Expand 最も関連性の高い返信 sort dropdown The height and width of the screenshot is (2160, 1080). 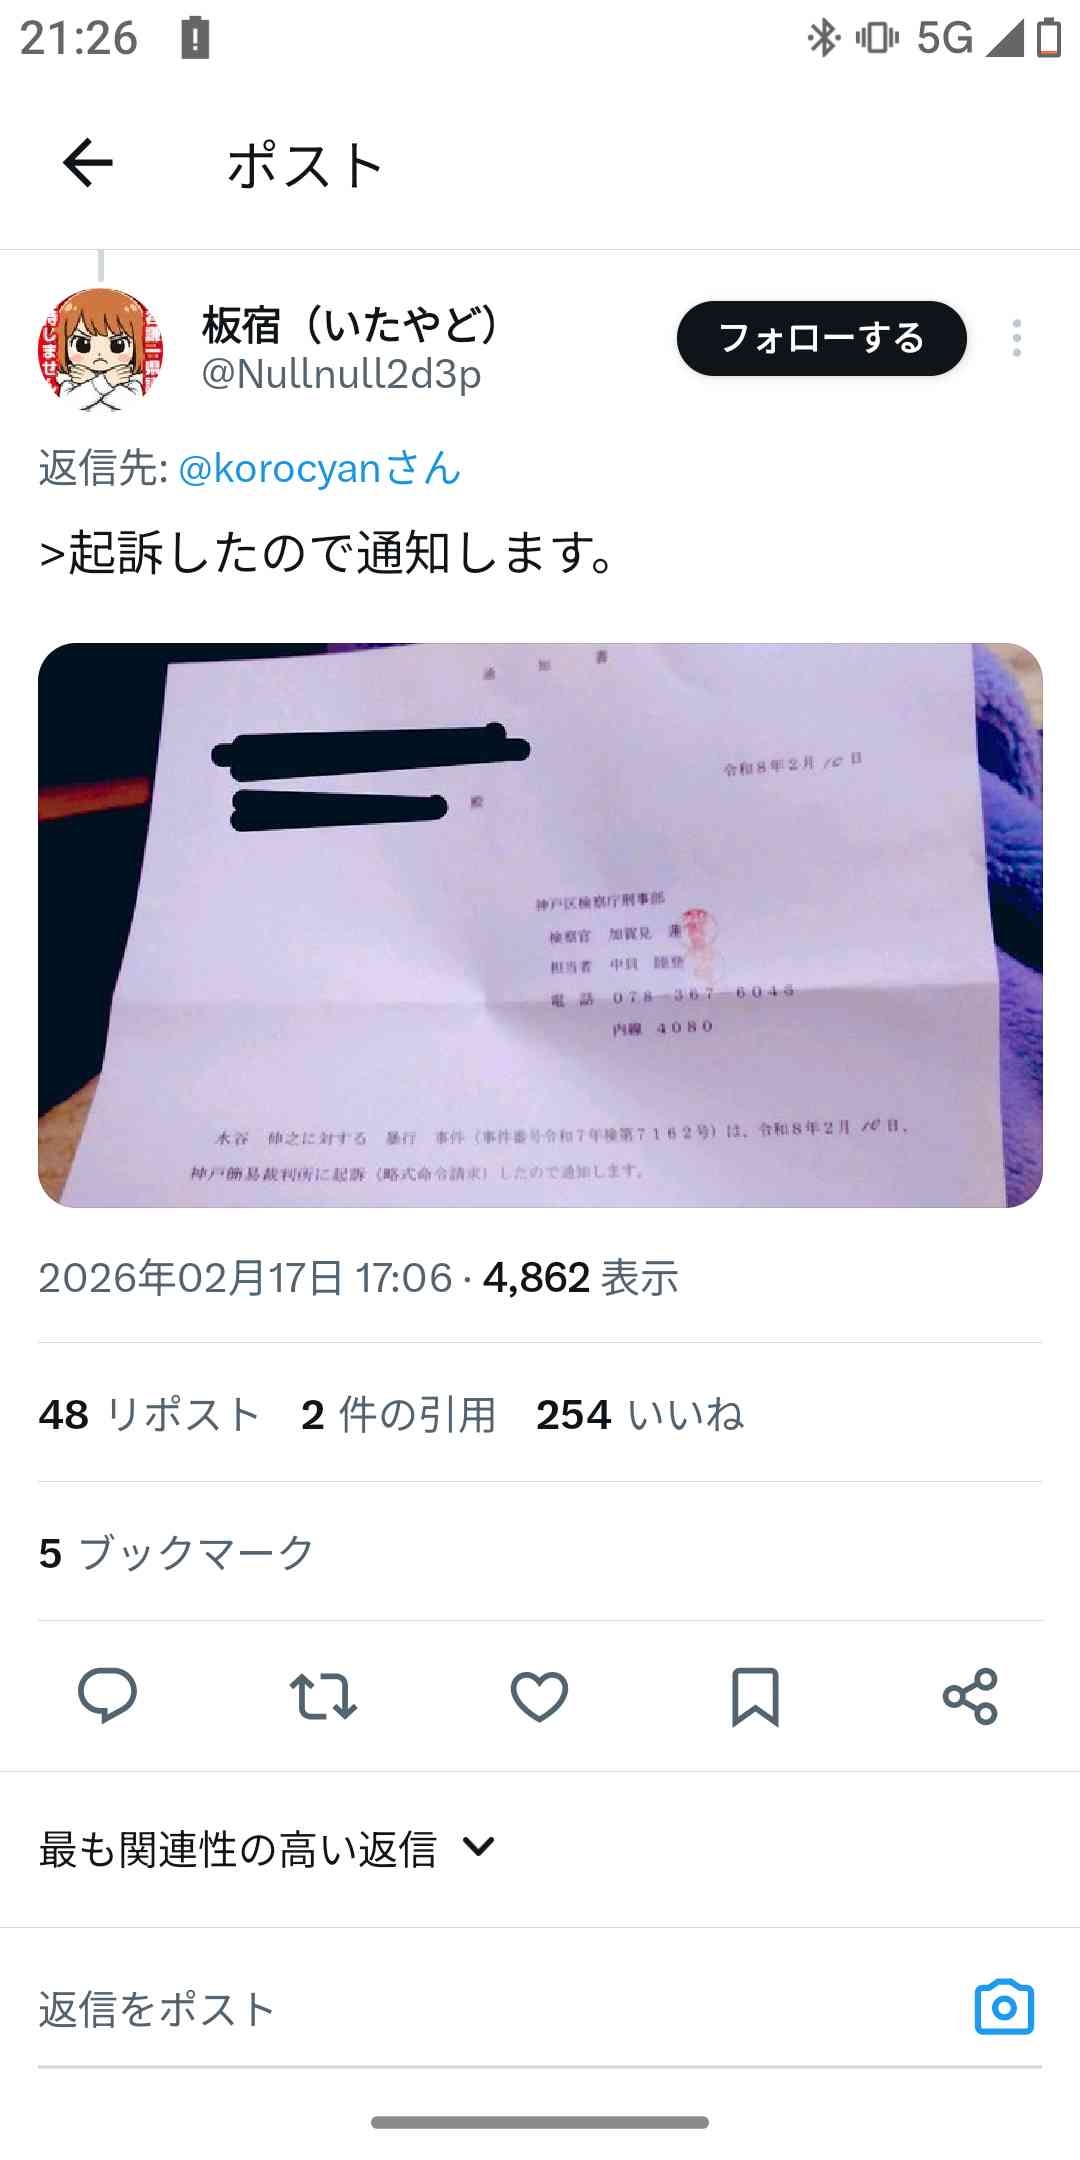pos(267,1849)
